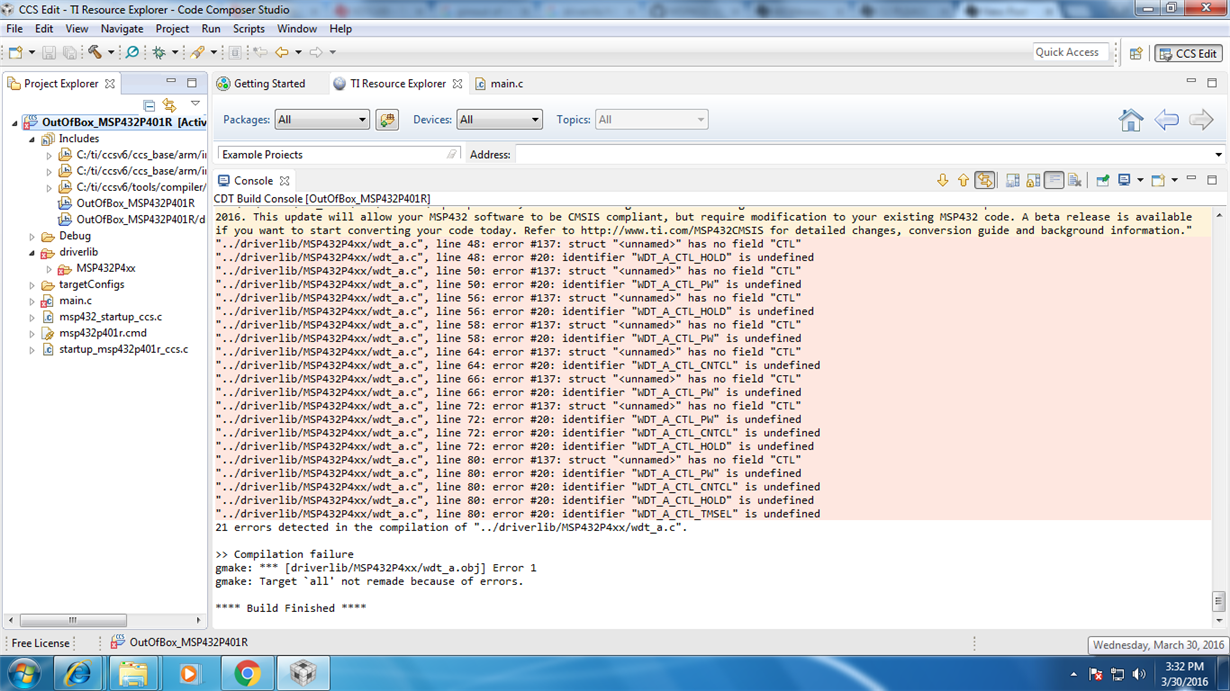1230x691 pixels.
Task: Clear the console output
Action: (x=1075, y=181)
